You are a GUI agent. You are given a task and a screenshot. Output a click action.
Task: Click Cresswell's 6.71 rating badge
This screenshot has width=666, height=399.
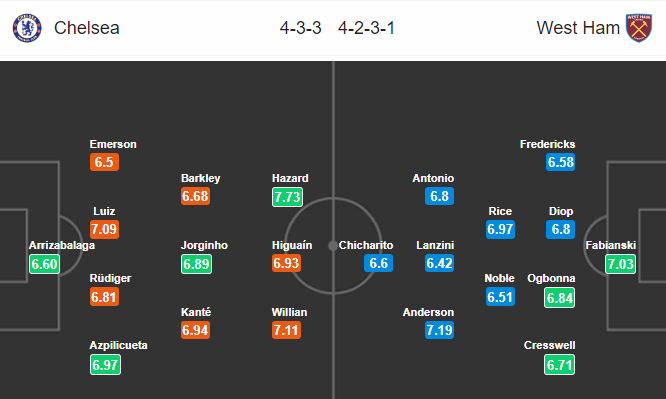(559, 365)
